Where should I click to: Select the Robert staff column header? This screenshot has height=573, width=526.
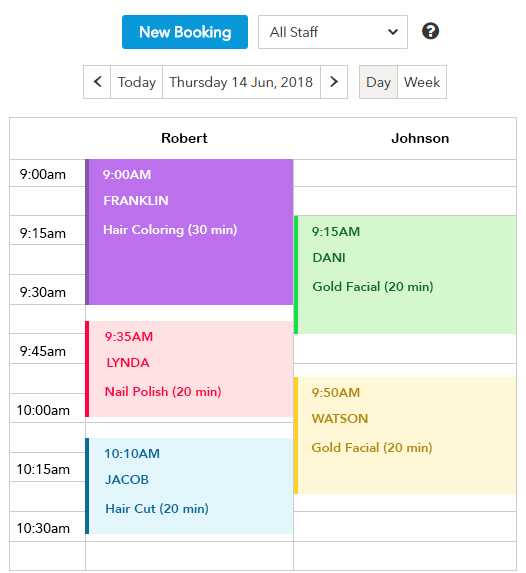coord(184,138)
